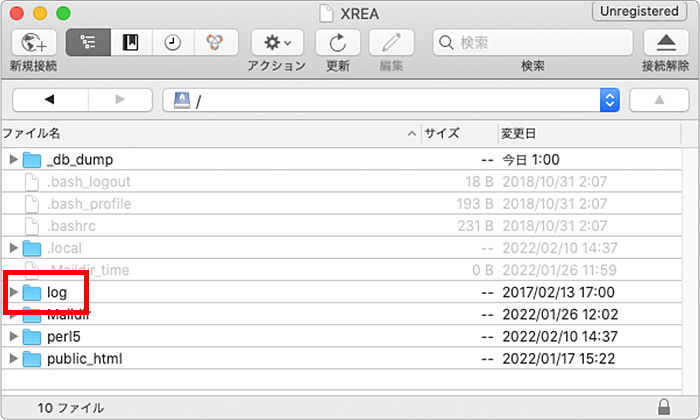
Task: Expand the _db_dump folder
Action: 13,159
